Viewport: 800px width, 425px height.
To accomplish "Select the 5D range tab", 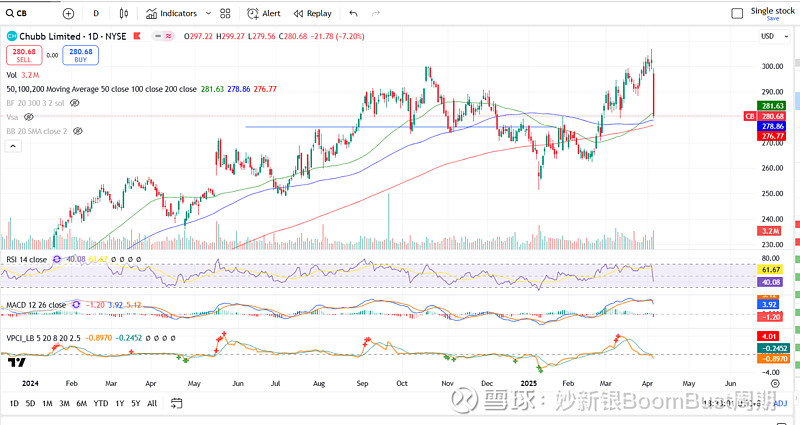I will (31, 404).
